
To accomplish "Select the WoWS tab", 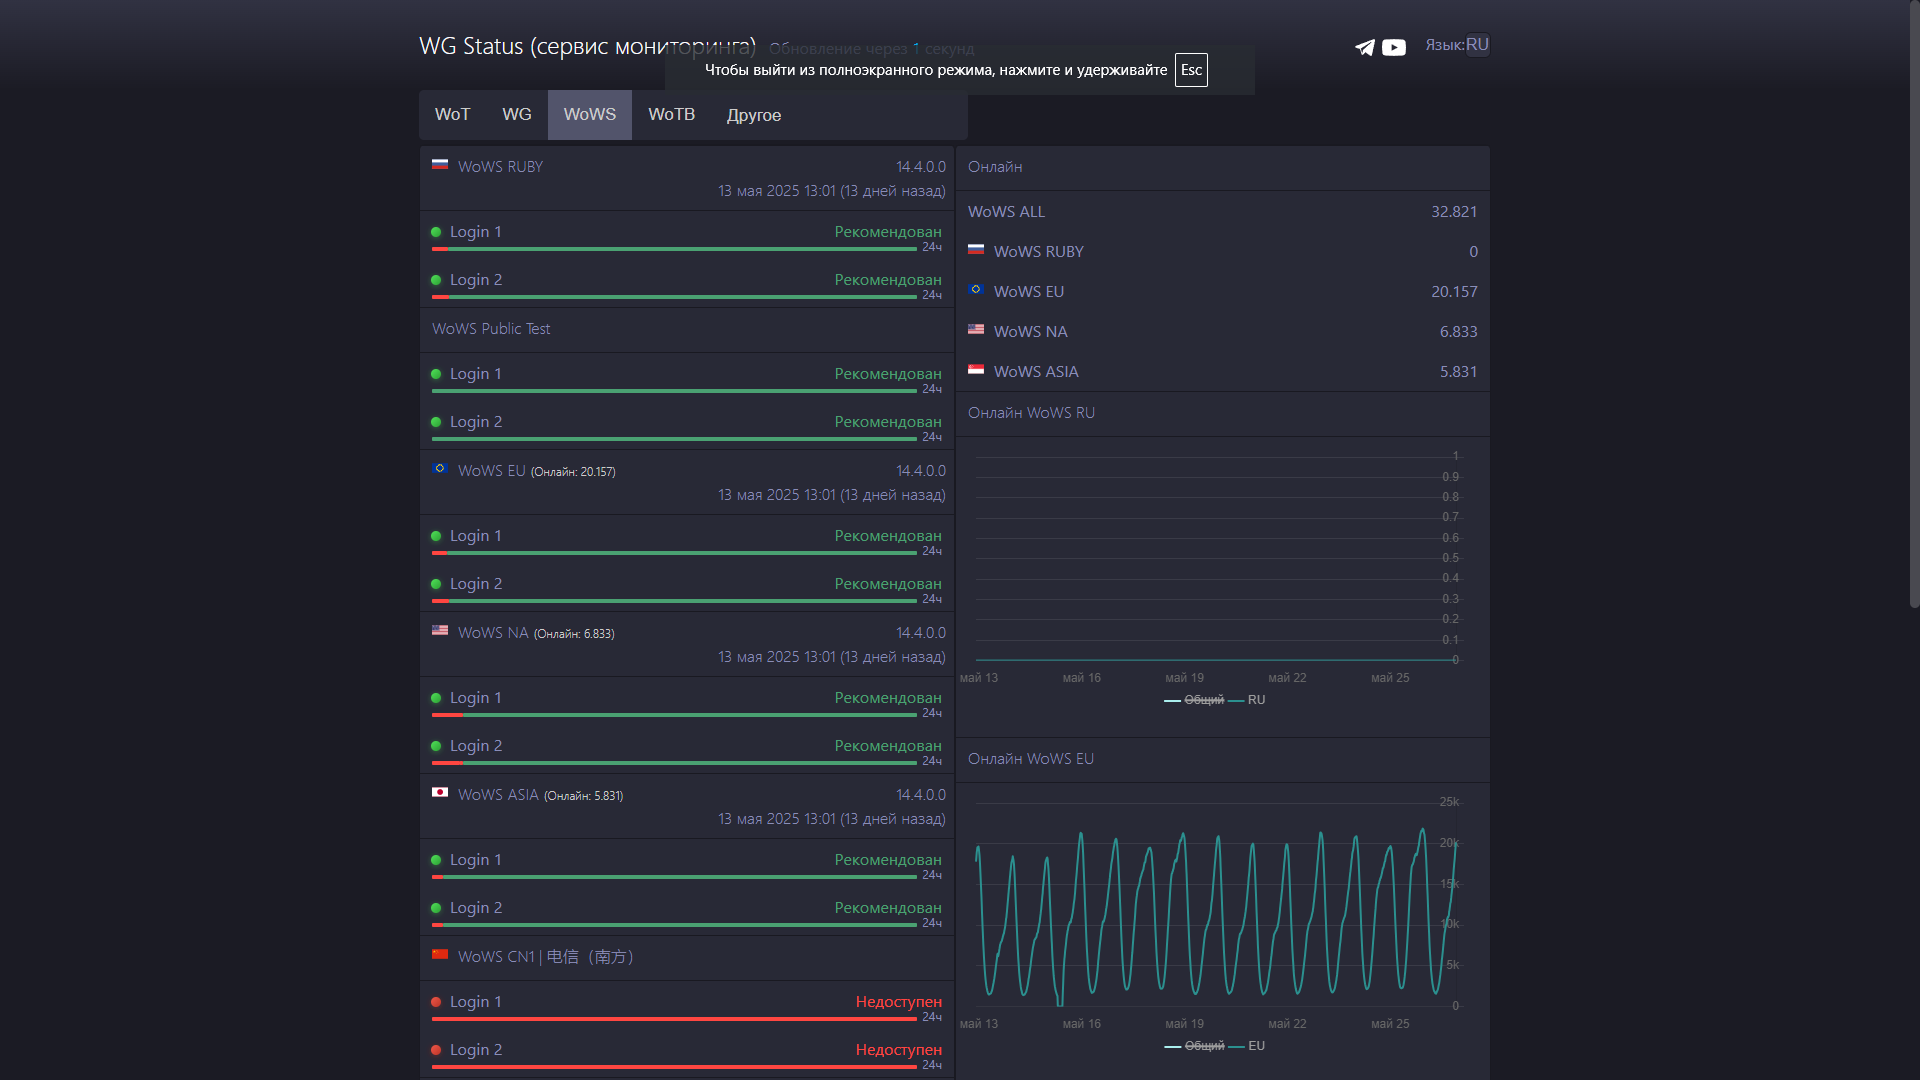I will click(590, 115).
